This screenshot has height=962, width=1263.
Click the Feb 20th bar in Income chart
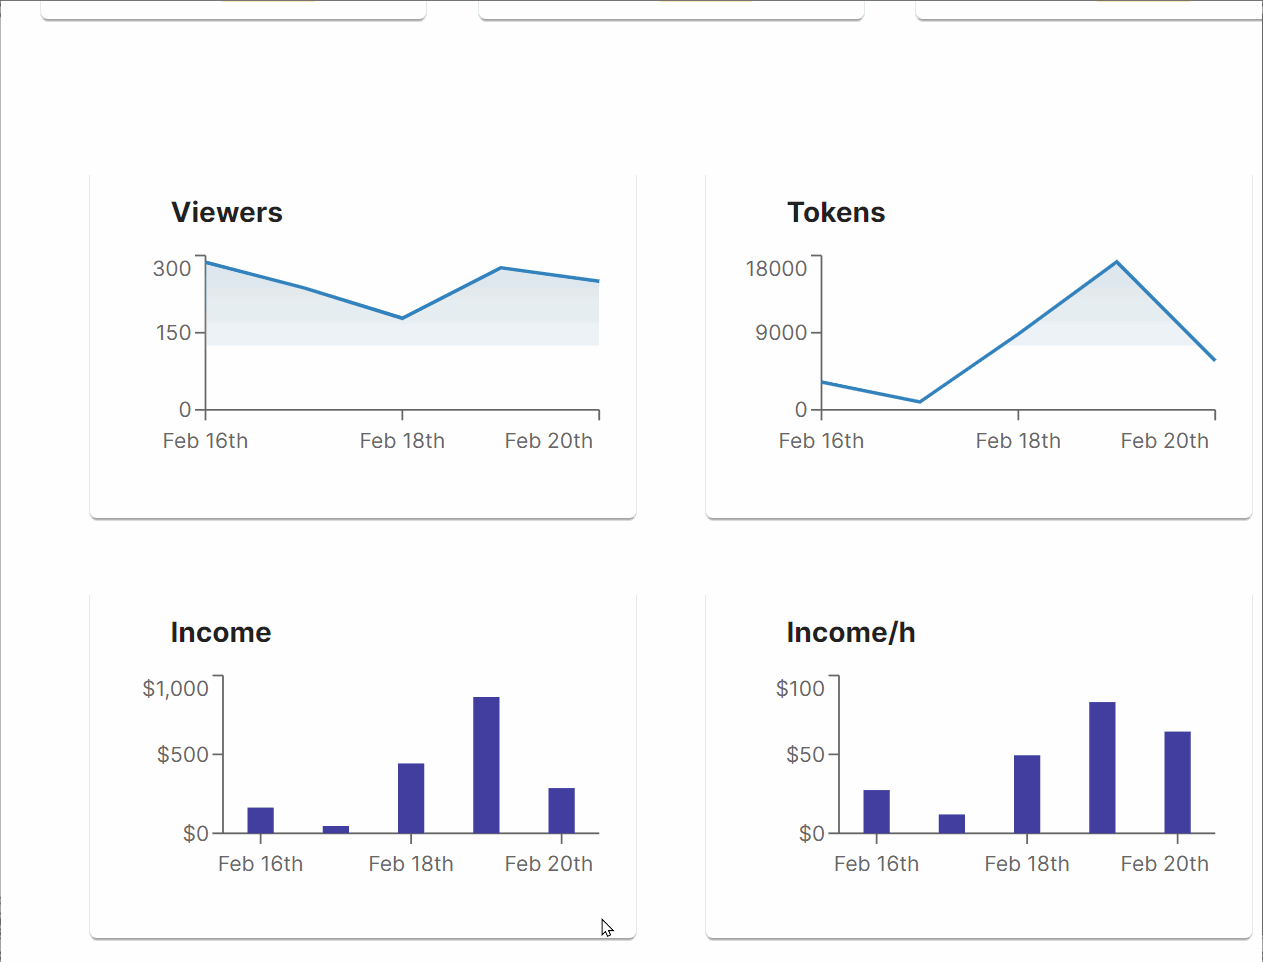(x=561, y=810)
